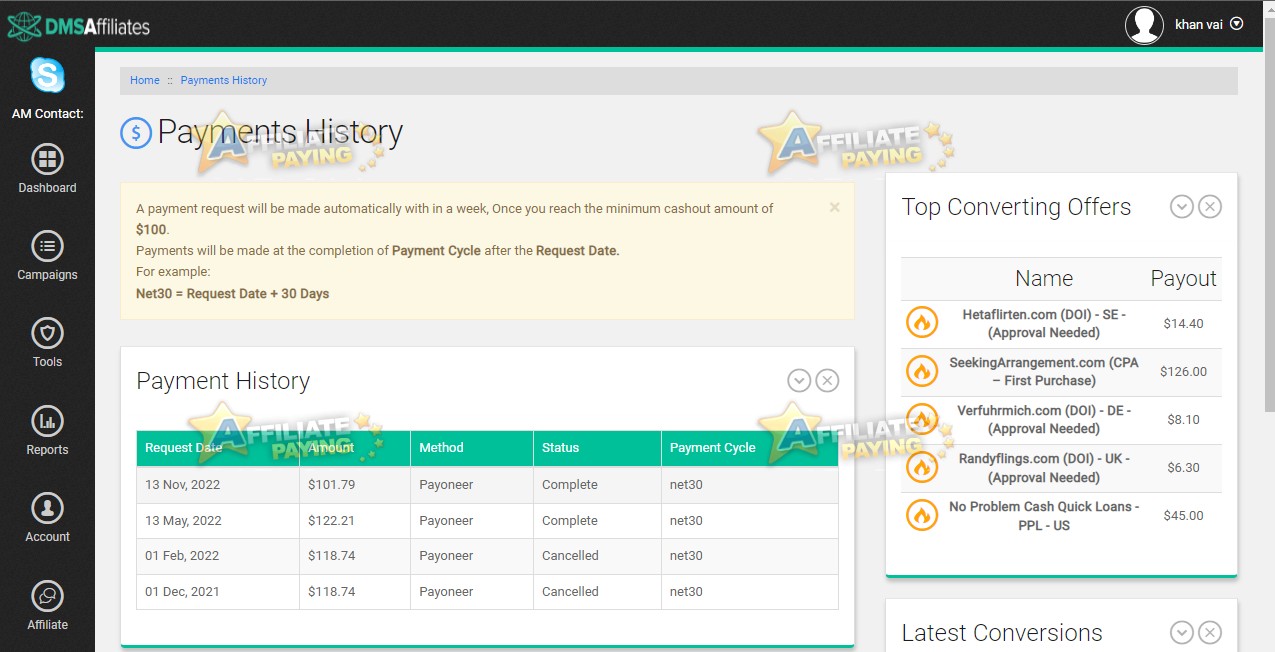Open the Reports chart icon
Screen dimensions: 1275x652
pyautogui.click(x=47, y=421)
